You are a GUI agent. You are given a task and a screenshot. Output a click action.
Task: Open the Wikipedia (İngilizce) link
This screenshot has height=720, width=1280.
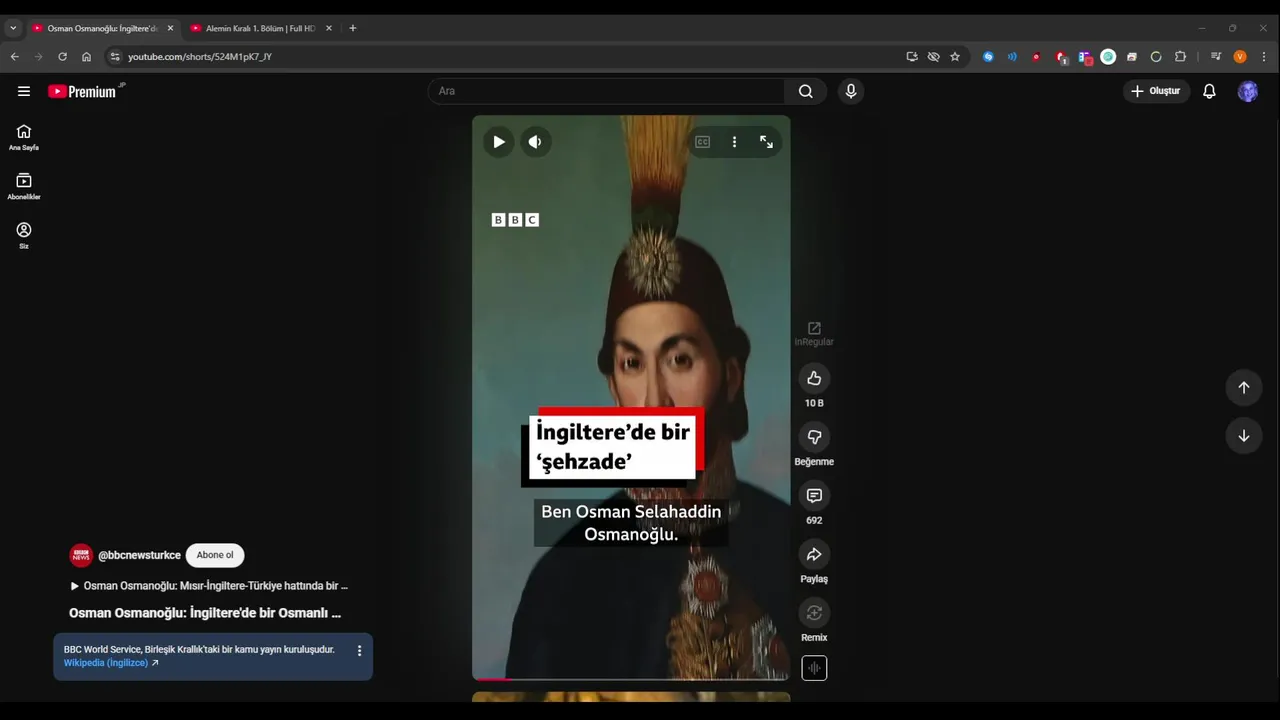coord(111,663)
